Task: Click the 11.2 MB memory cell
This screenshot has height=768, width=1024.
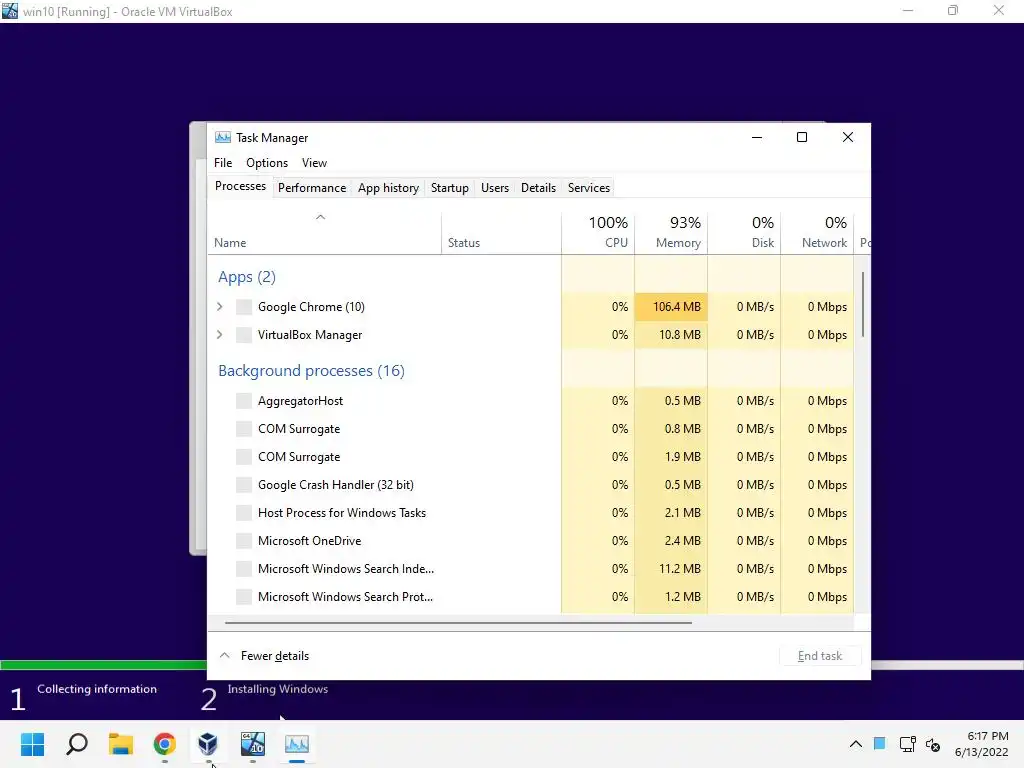Action: (x=671, y=569)
